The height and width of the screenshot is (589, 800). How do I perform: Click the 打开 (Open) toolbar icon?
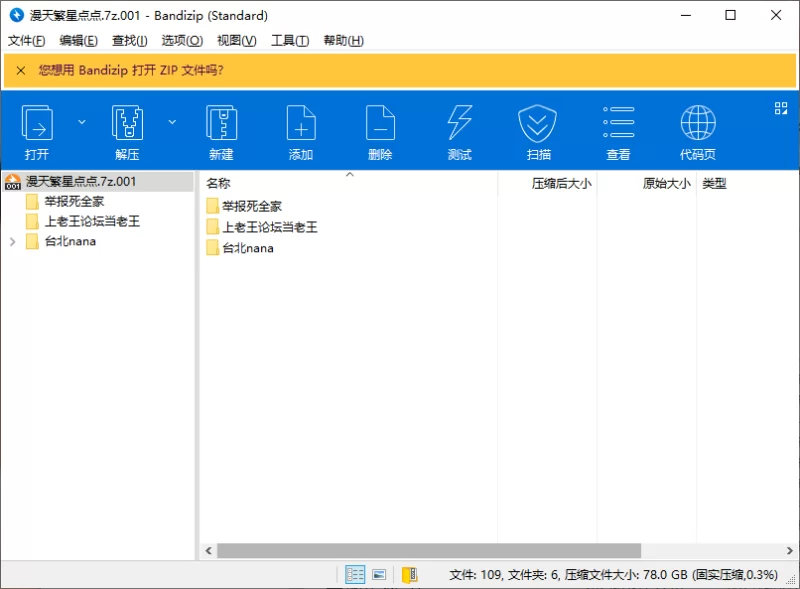tap(37, 122)
